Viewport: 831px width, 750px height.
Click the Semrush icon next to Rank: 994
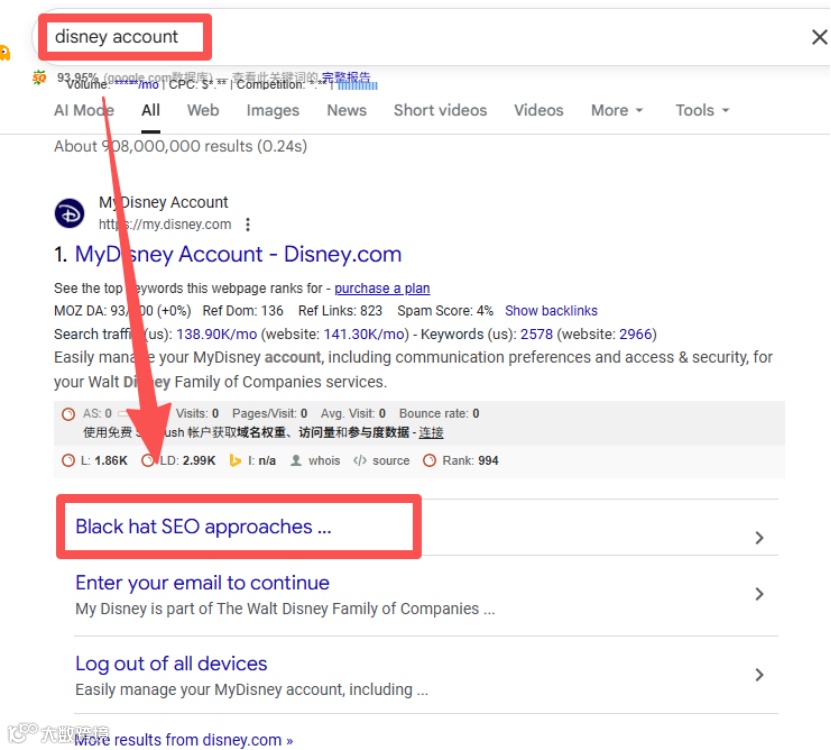click(x=430, y=461)
